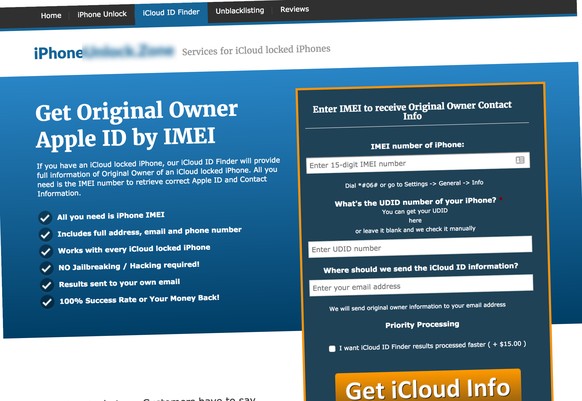
Task: Click the 'IMEI number of iPhone:' label
Action: [418, 145]
